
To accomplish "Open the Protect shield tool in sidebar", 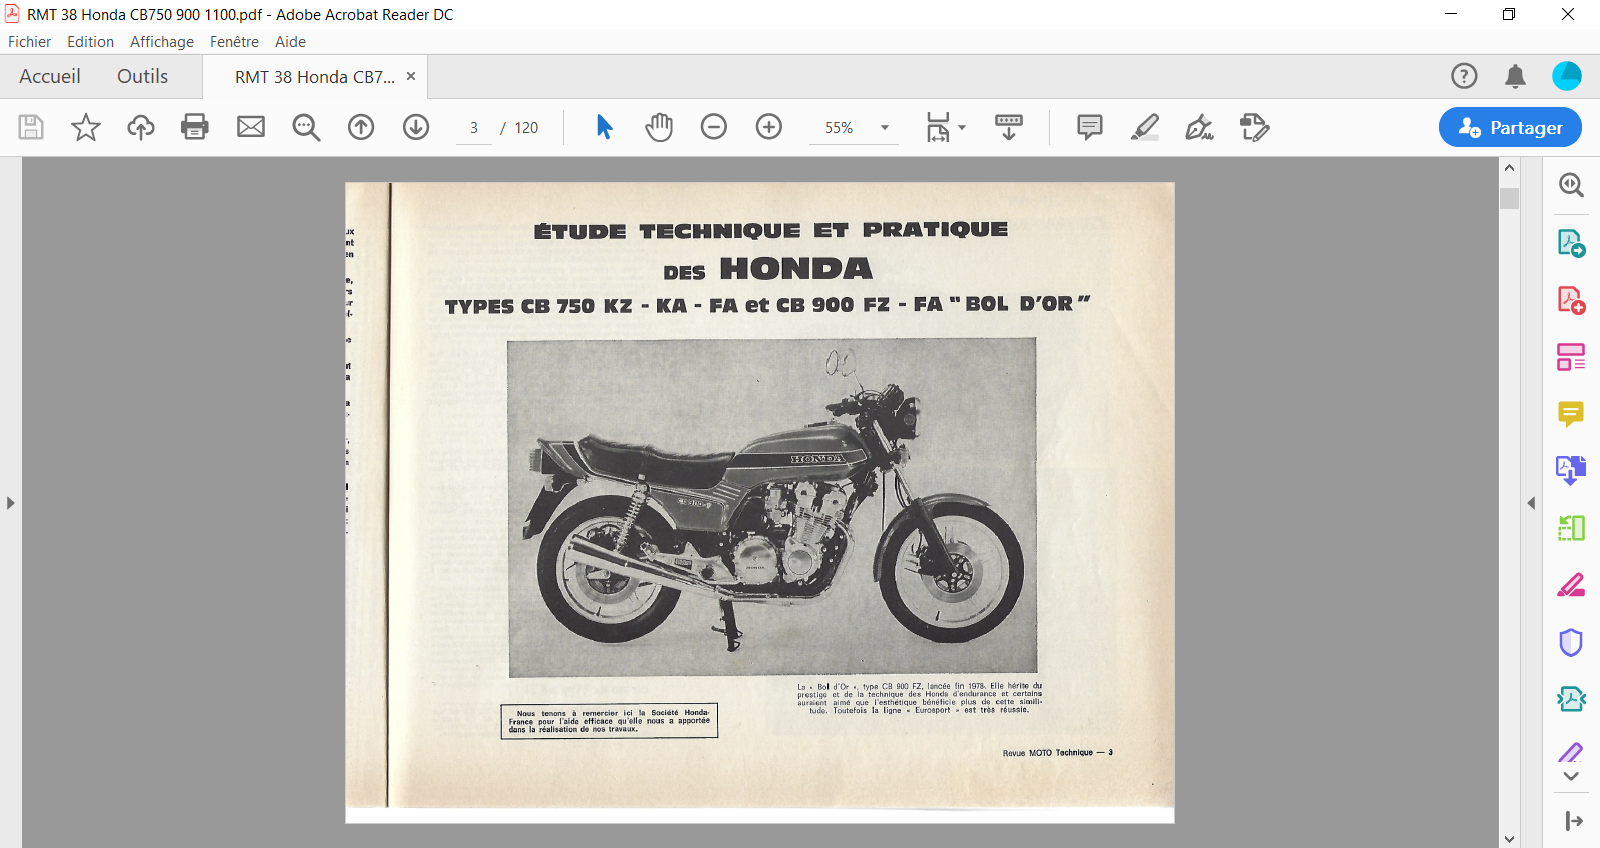I will [1571, 642].
